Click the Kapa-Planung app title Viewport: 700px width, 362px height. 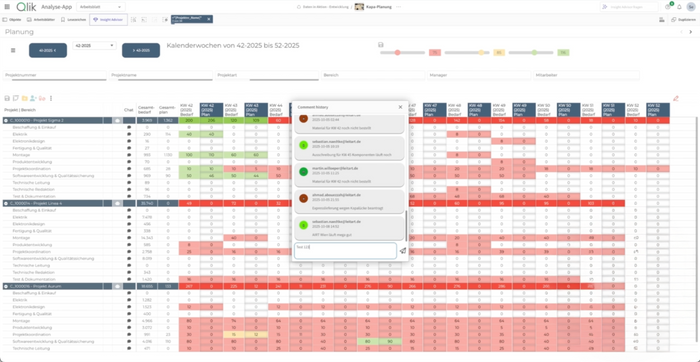pos(379,7)
